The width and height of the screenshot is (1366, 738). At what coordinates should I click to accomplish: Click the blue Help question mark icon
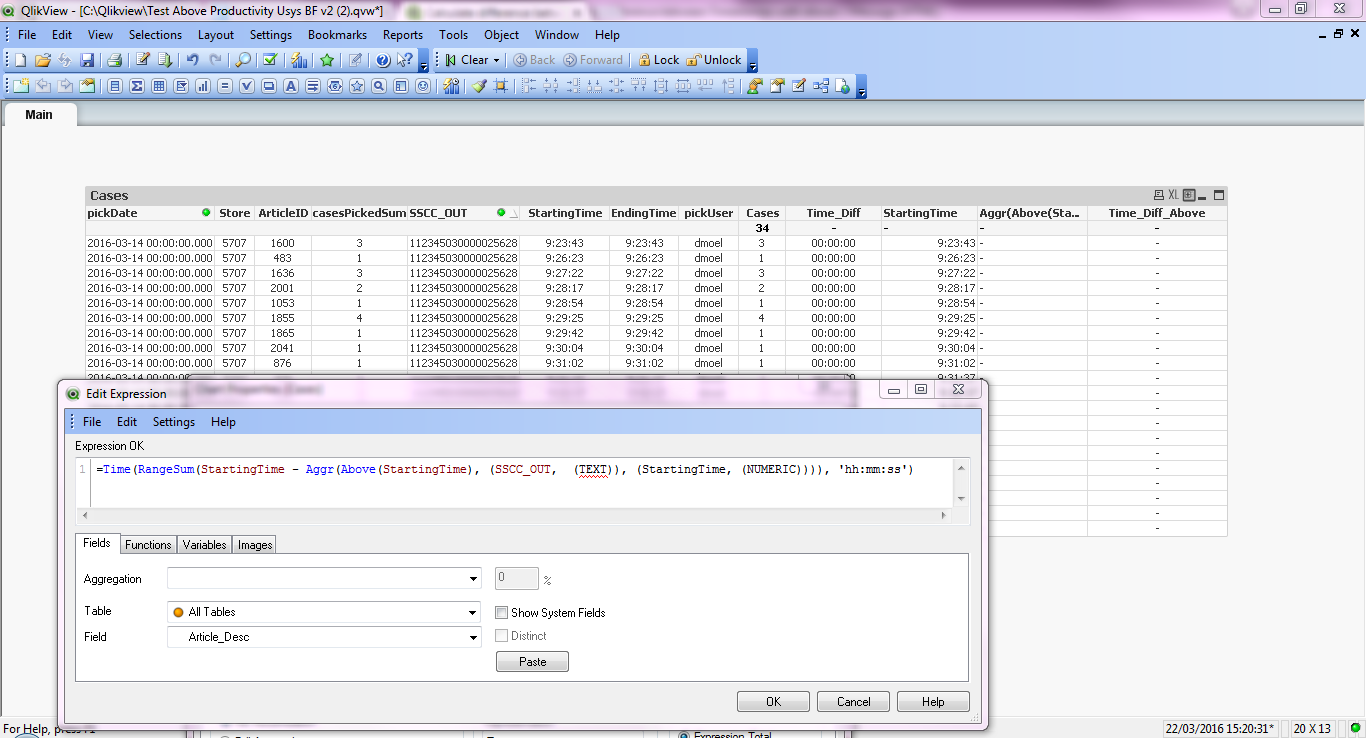[x=382, y=60]
